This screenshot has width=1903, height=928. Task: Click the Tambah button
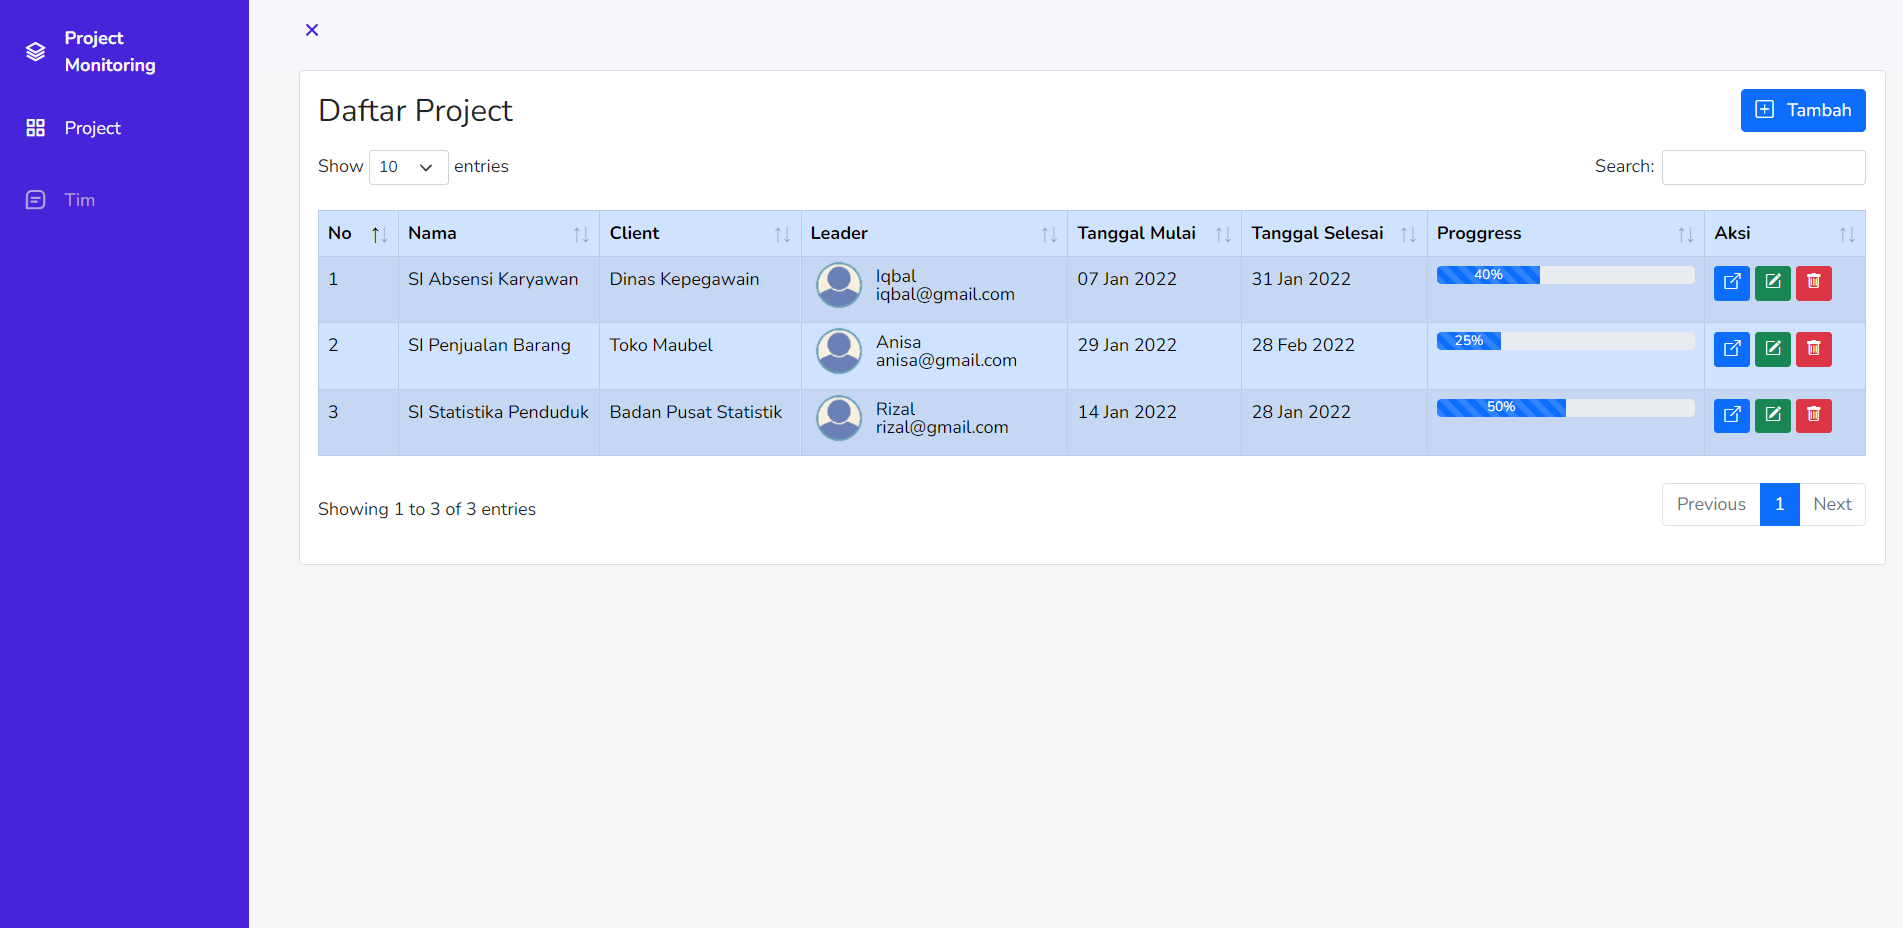coord(1803,110)
